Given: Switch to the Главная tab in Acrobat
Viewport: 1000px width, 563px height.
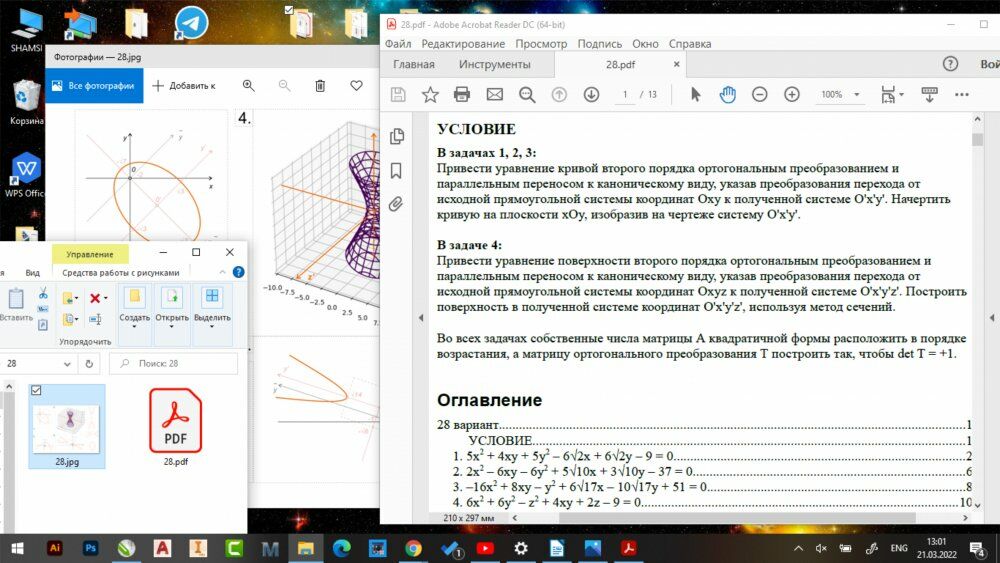Looking at the screenshot, I should click(x=414, y=64).
